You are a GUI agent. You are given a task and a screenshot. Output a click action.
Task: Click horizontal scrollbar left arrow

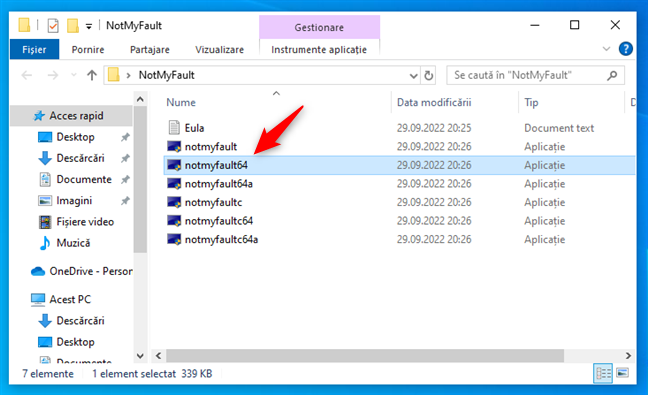click(158, 356)
